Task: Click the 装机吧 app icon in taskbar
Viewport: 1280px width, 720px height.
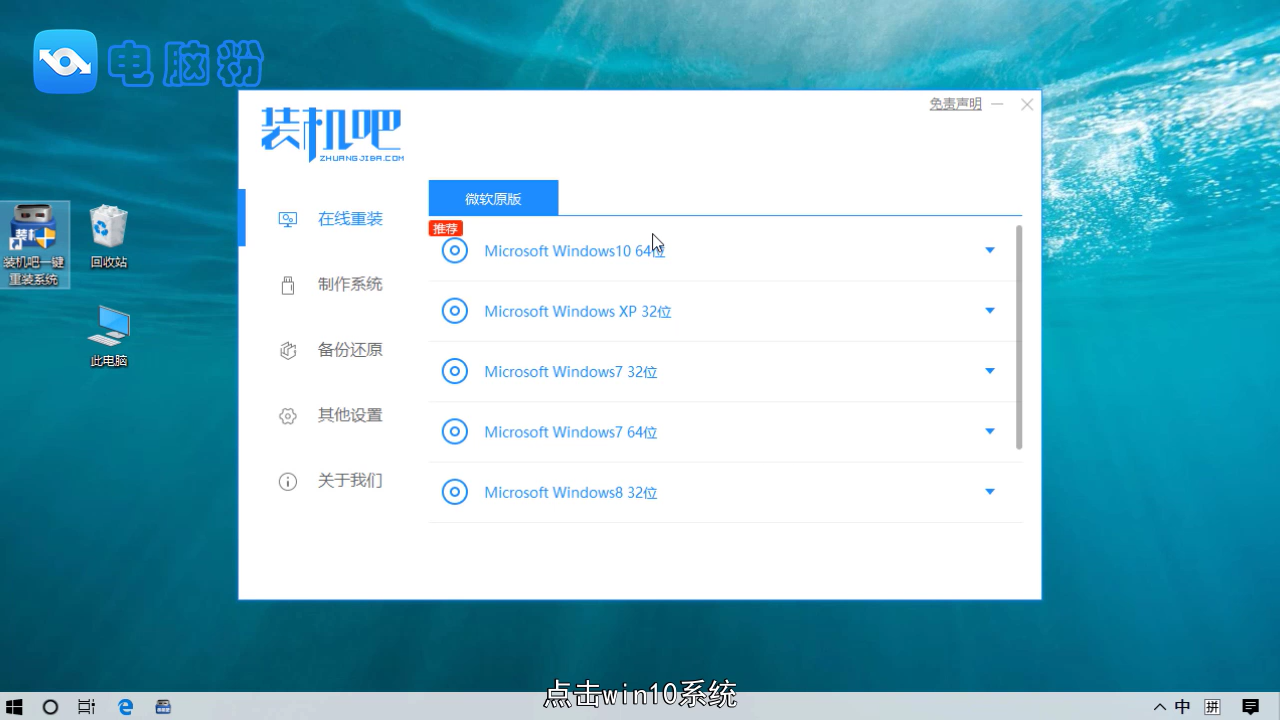Action: pos(162,707)
